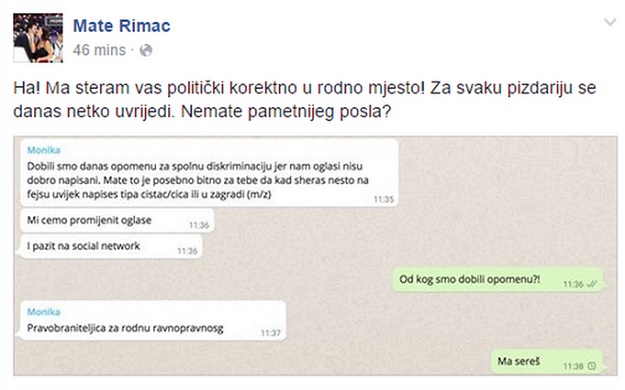Viewport: 625px width, 390px height.
Task: Open the 46 mins timestamp link
Action: coord(99,50)
